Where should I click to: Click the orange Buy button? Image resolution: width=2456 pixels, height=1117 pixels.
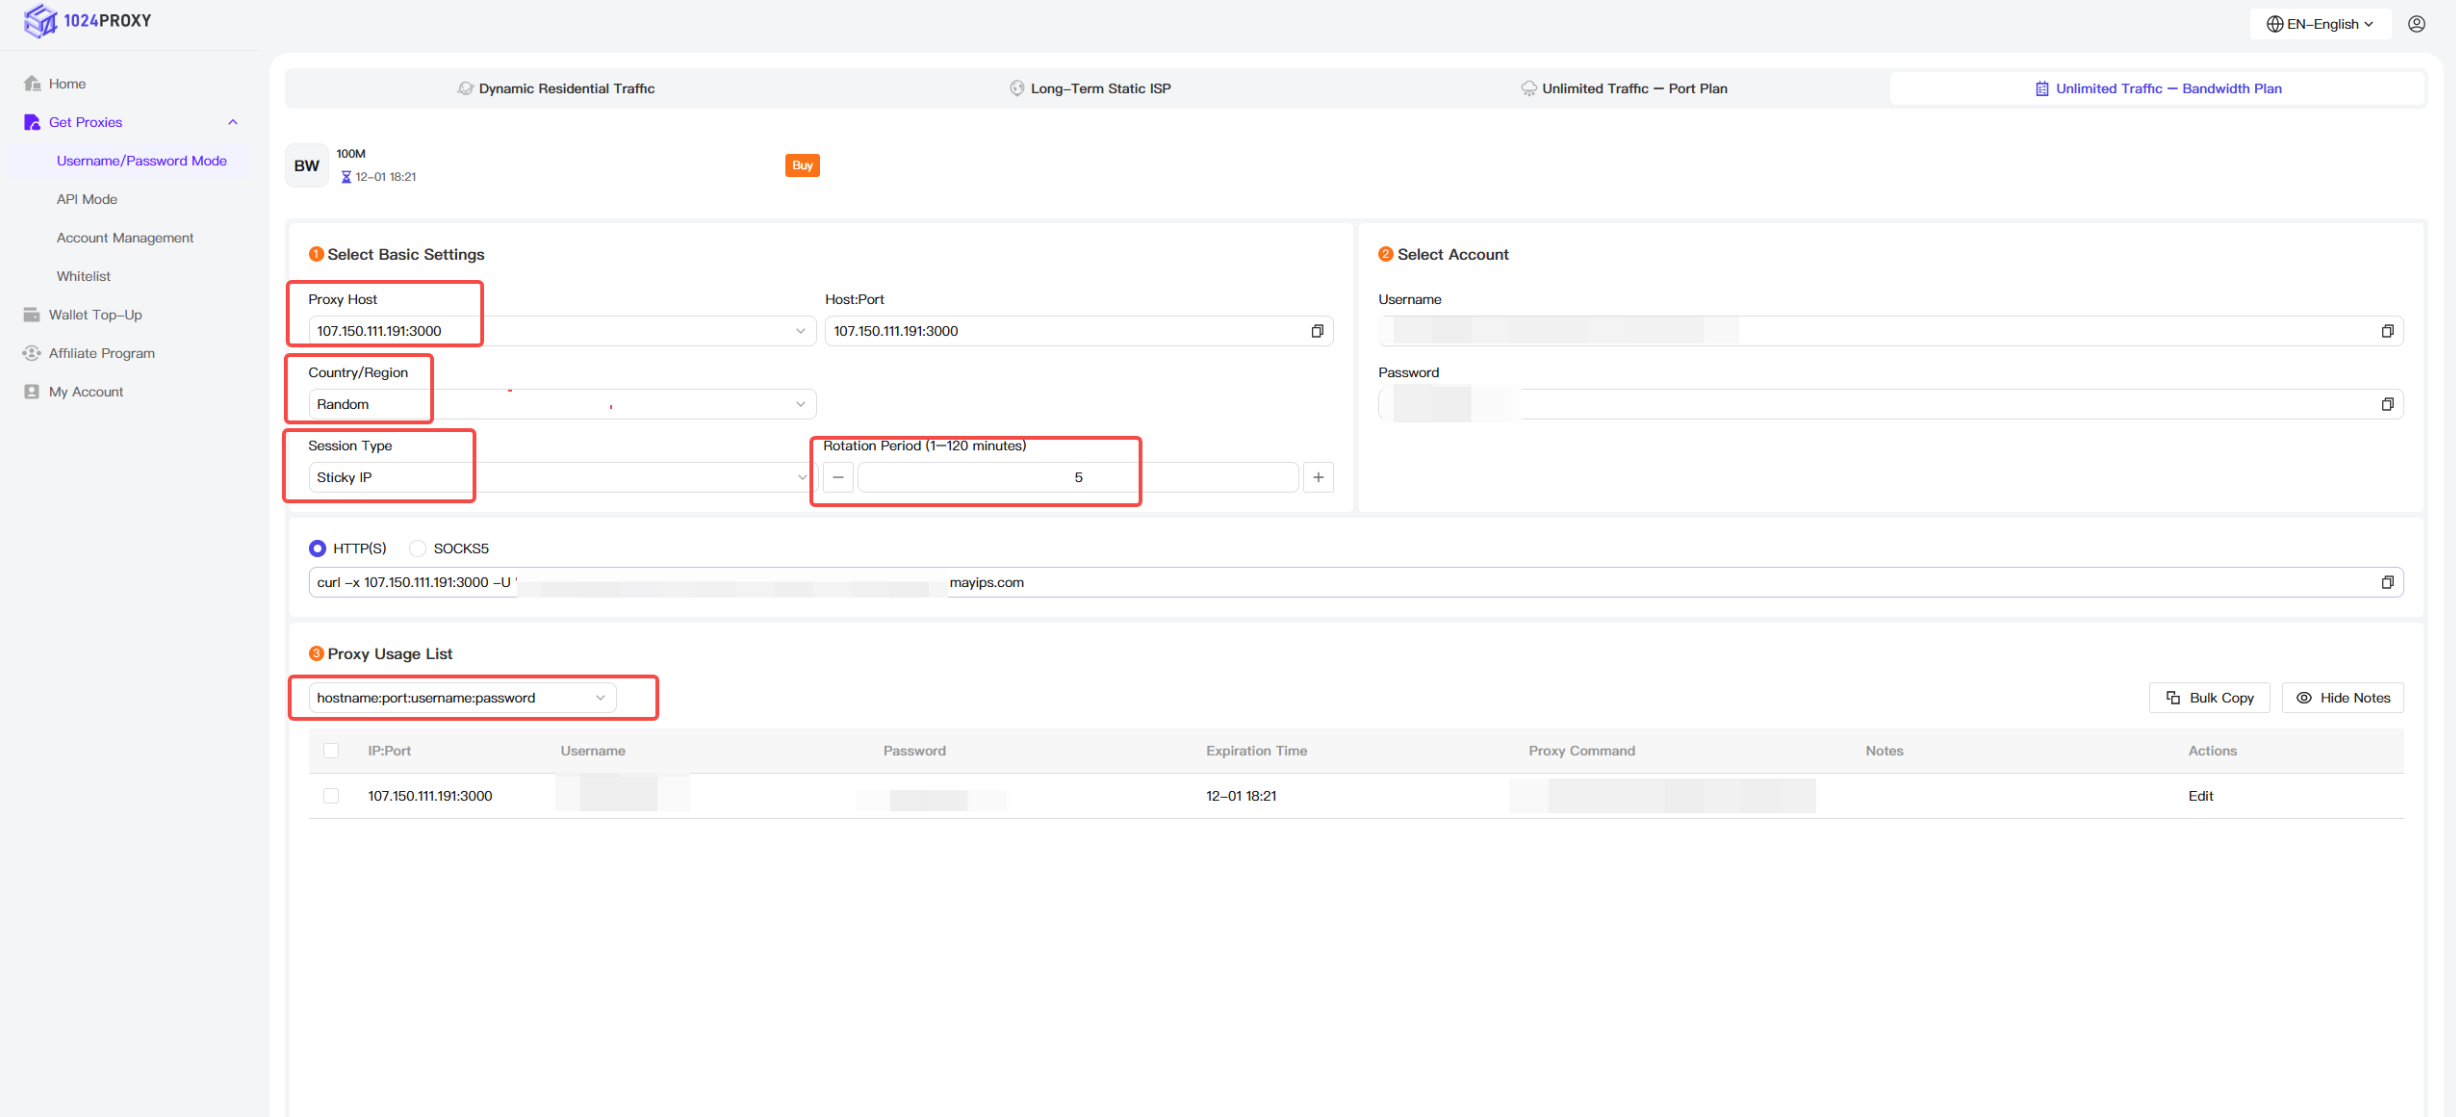pos(802,165)
